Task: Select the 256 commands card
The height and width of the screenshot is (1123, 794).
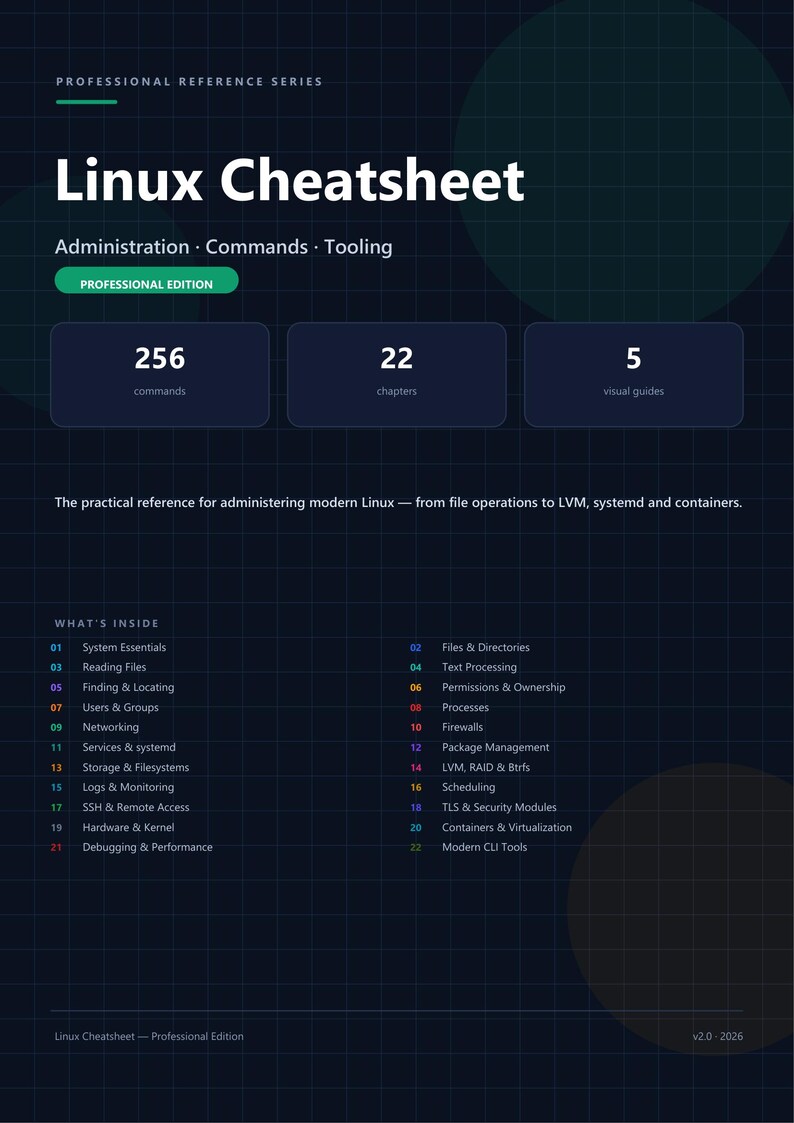Action: (160, 375)
